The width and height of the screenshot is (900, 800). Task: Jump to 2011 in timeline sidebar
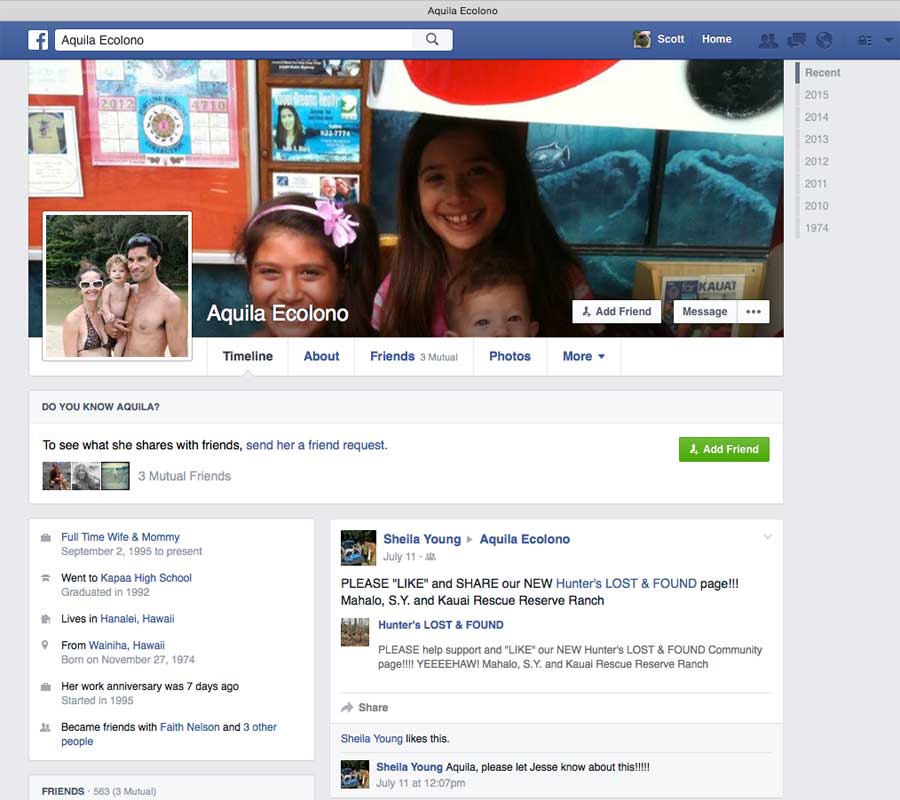[x=816, y=184]
